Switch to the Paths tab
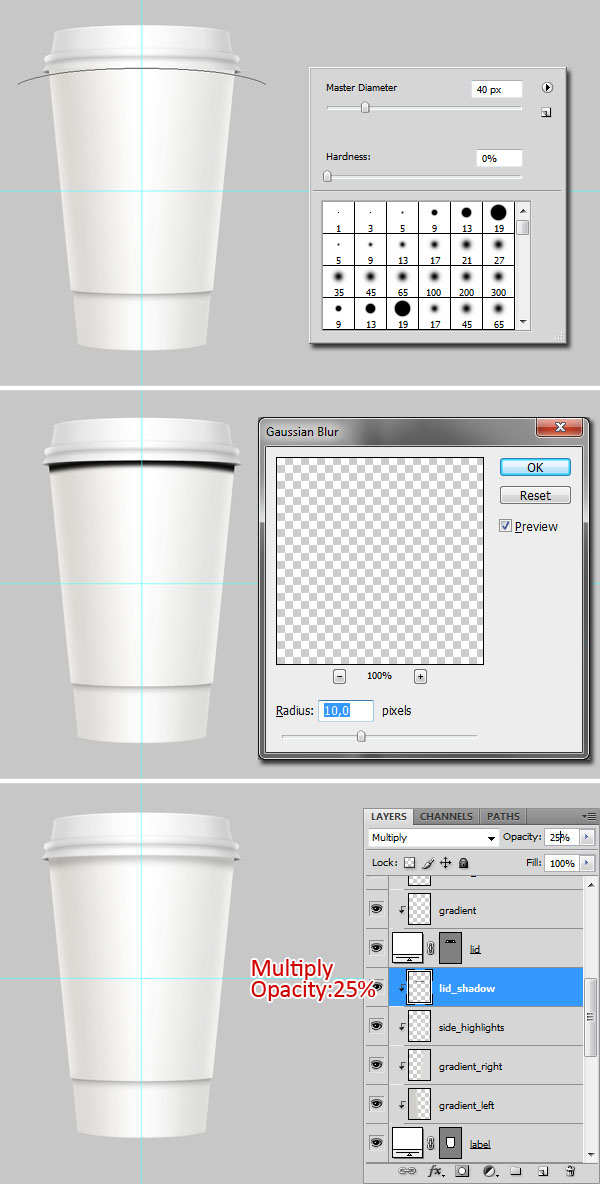 503,817
